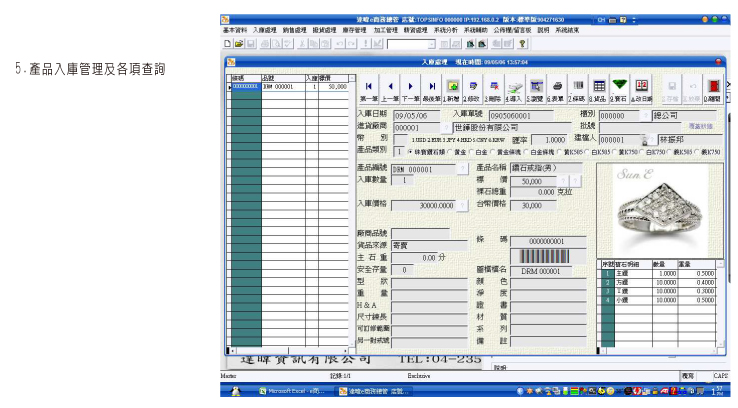Click the 新增 add record icon
Image resolution: width=738 pixels, height=408 pixels.
point(452,88)
